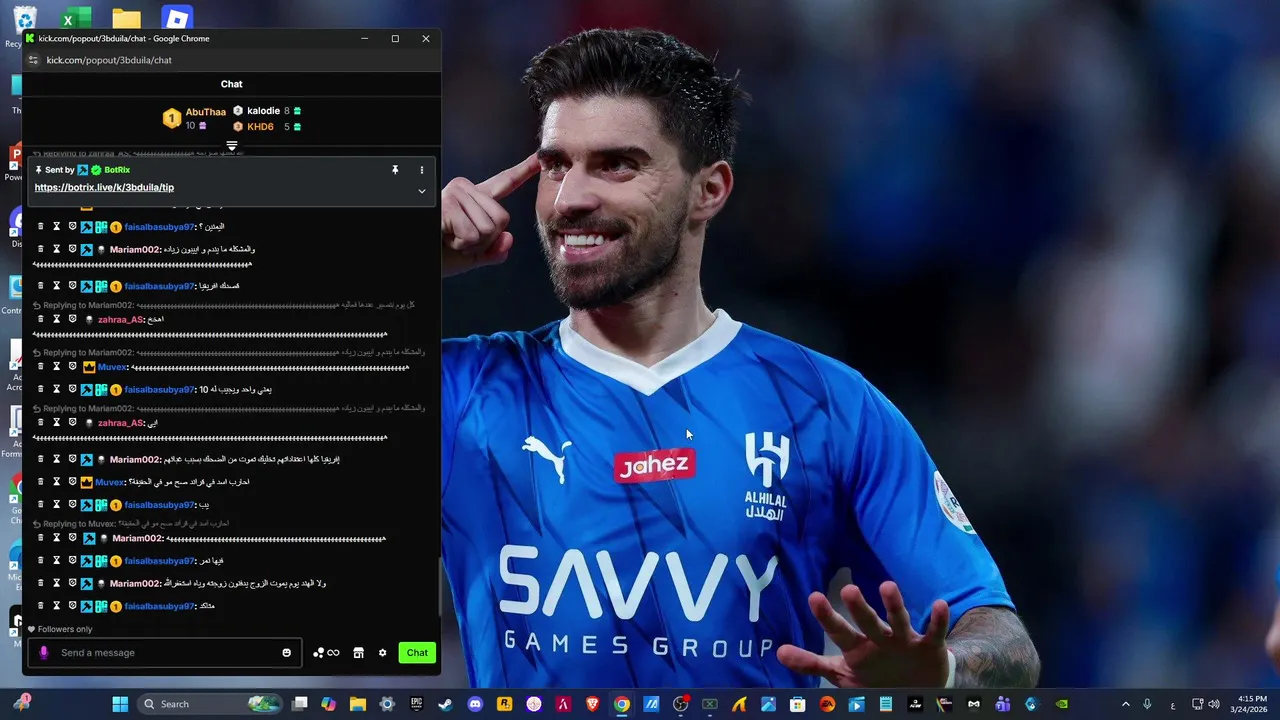Viewport: 1280px width, 720px height.
Task: Open the Windows Start menu
Action: [x=120, y=704]
